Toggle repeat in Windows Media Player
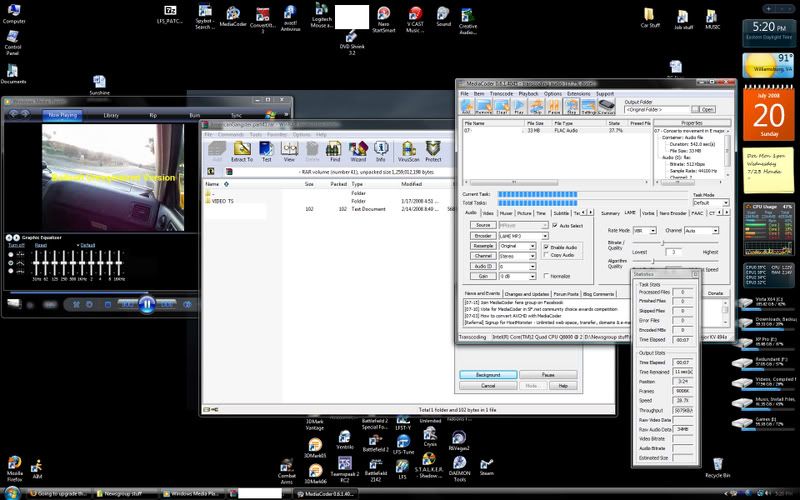The image size is (800, 500). [x=89, y=305]
